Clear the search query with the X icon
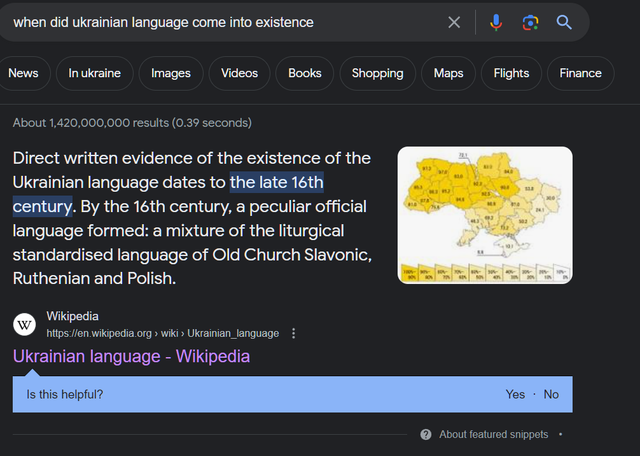The image size is (640, 456). (454, 22)
